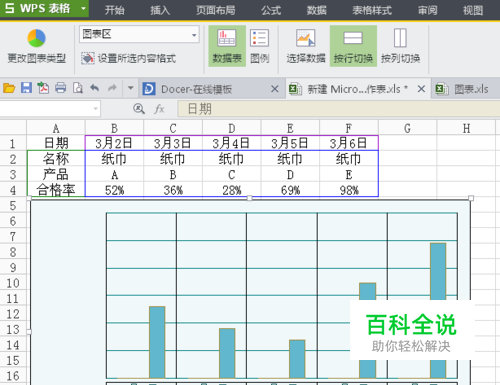Click the print preview icon
The image size is (500, 385).
78,88
